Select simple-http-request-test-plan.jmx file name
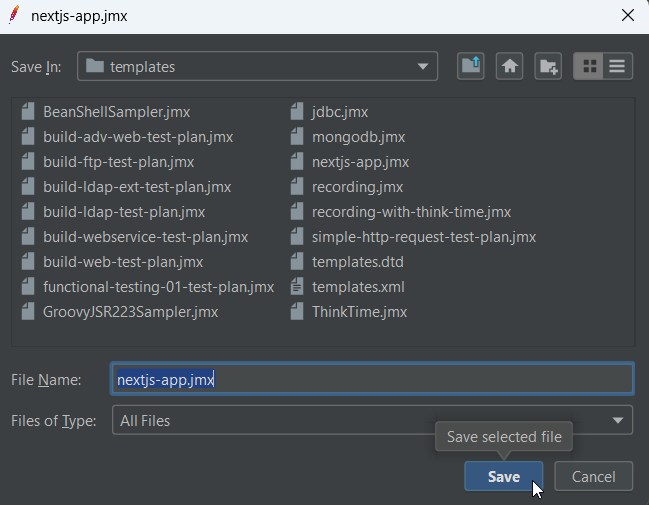 click(424, 237)
